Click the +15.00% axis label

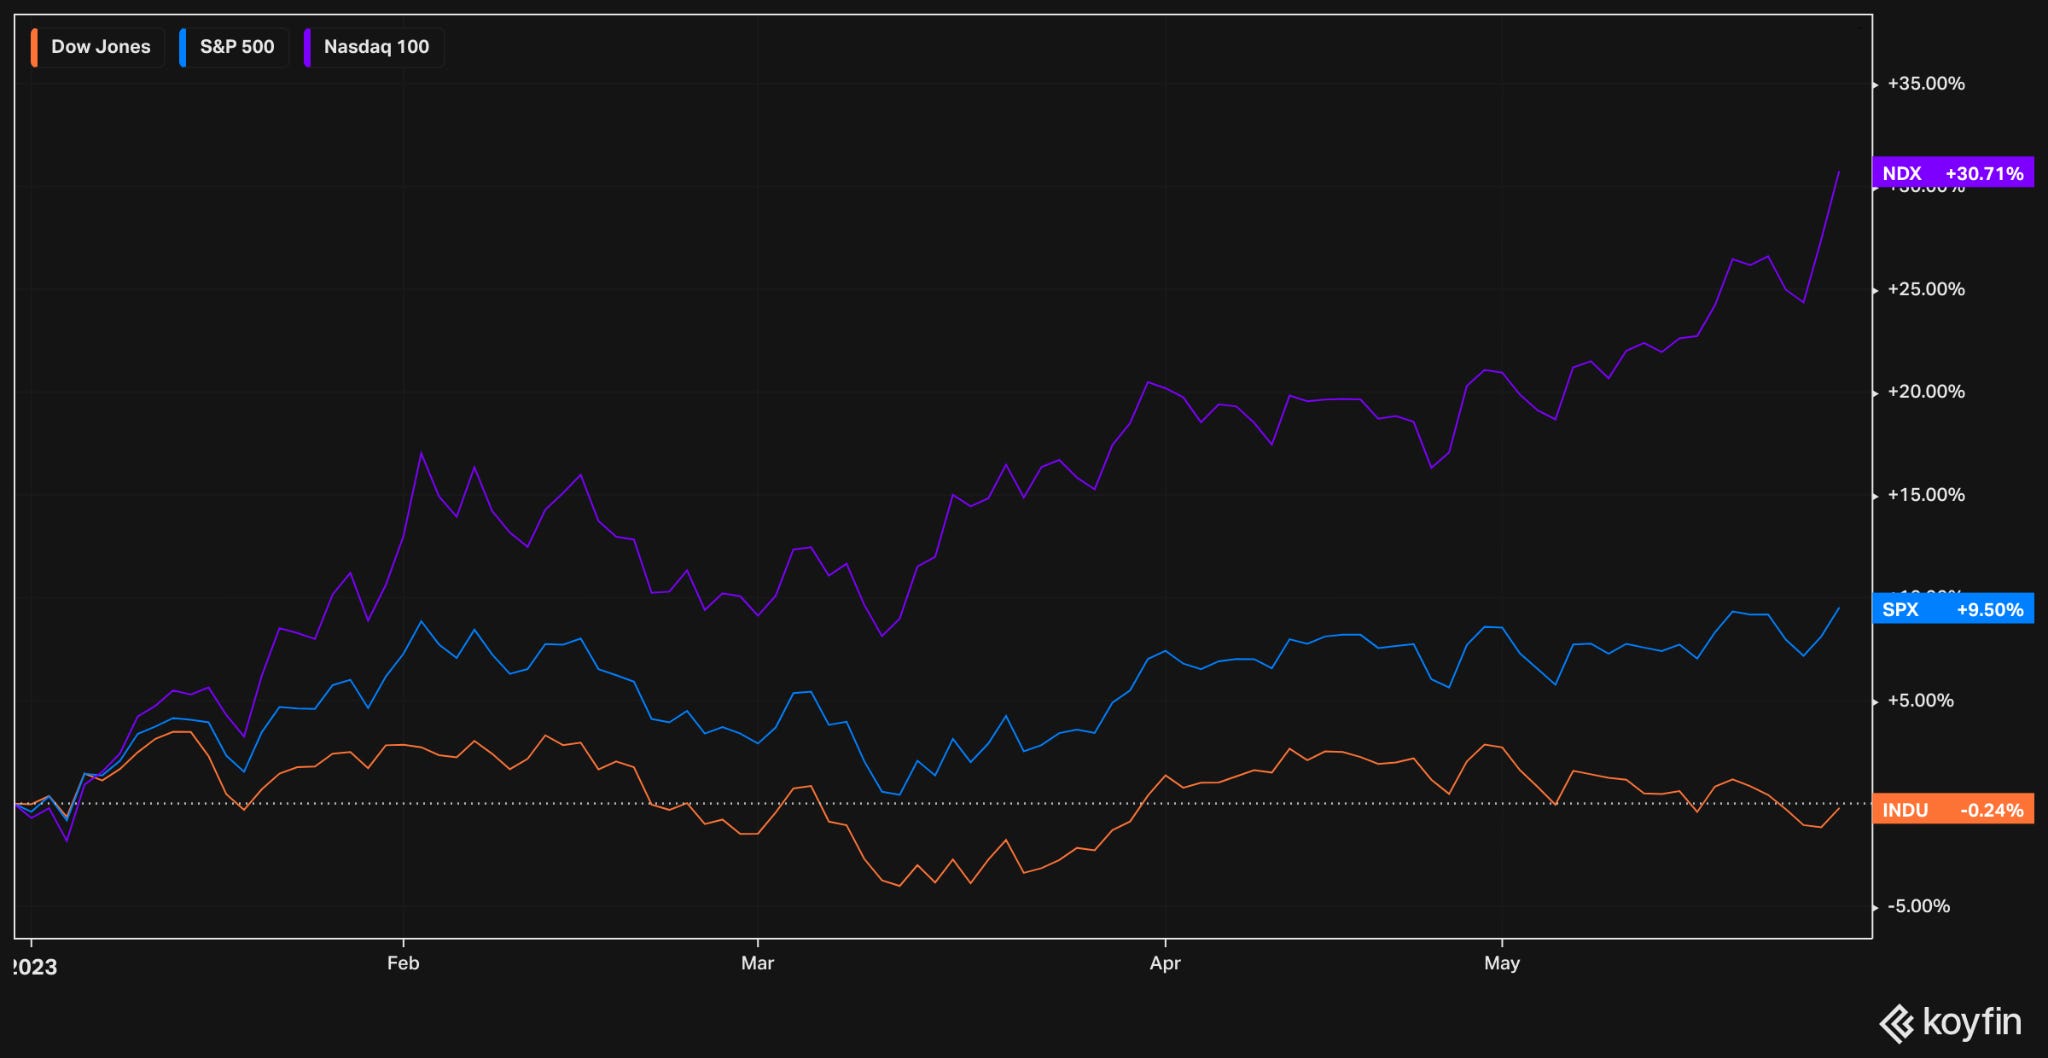point(1926,495)
